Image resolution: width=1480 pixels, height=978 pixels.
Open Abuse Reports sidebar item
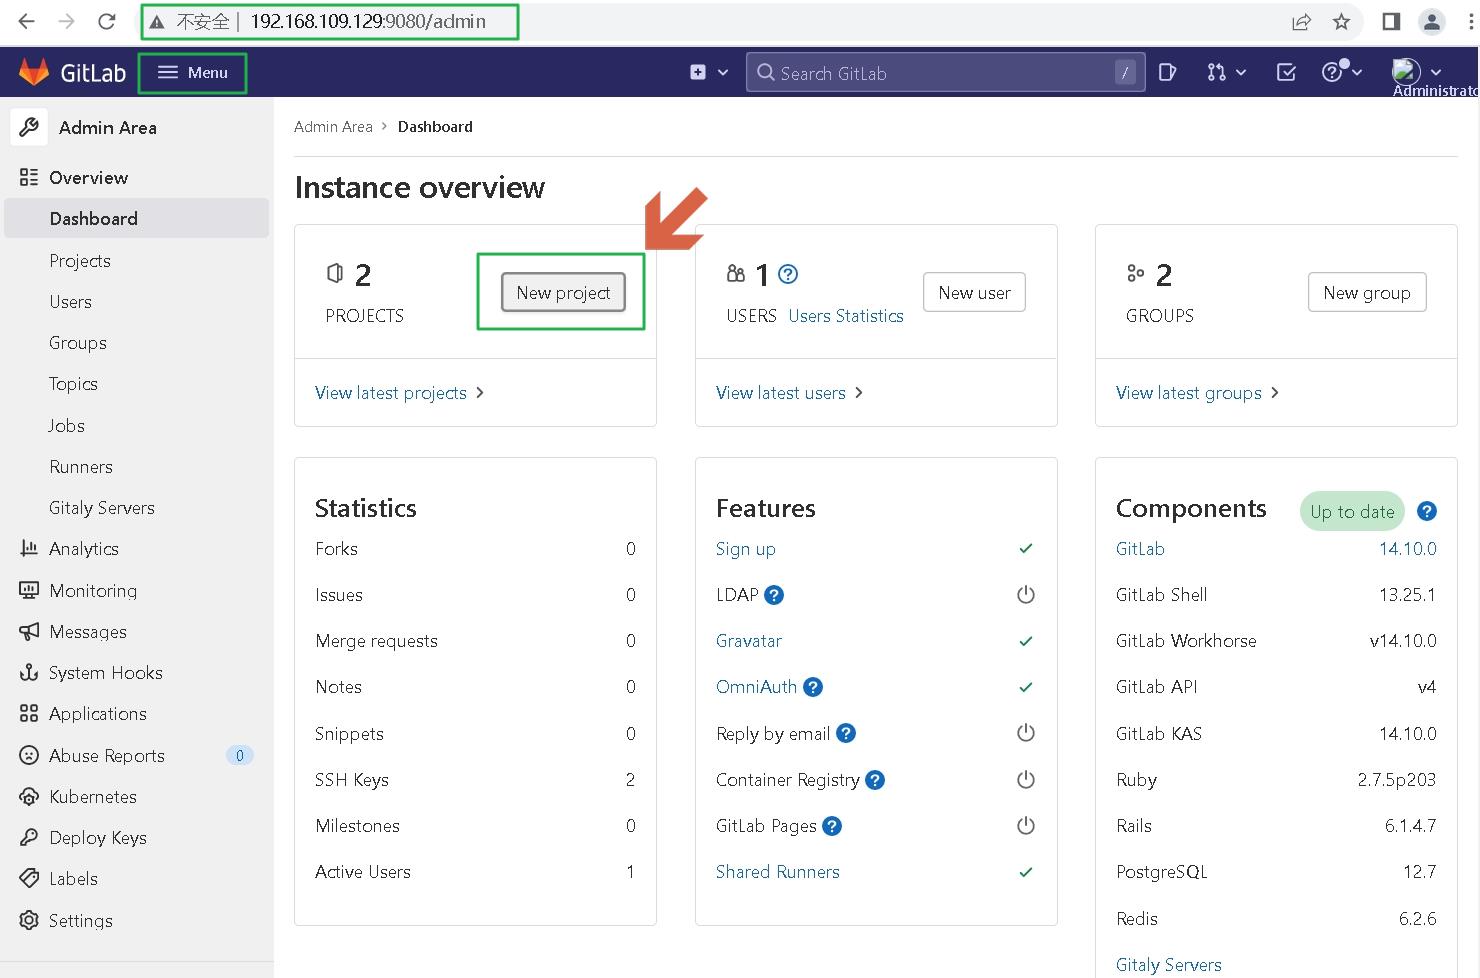[x=107, y=755]
